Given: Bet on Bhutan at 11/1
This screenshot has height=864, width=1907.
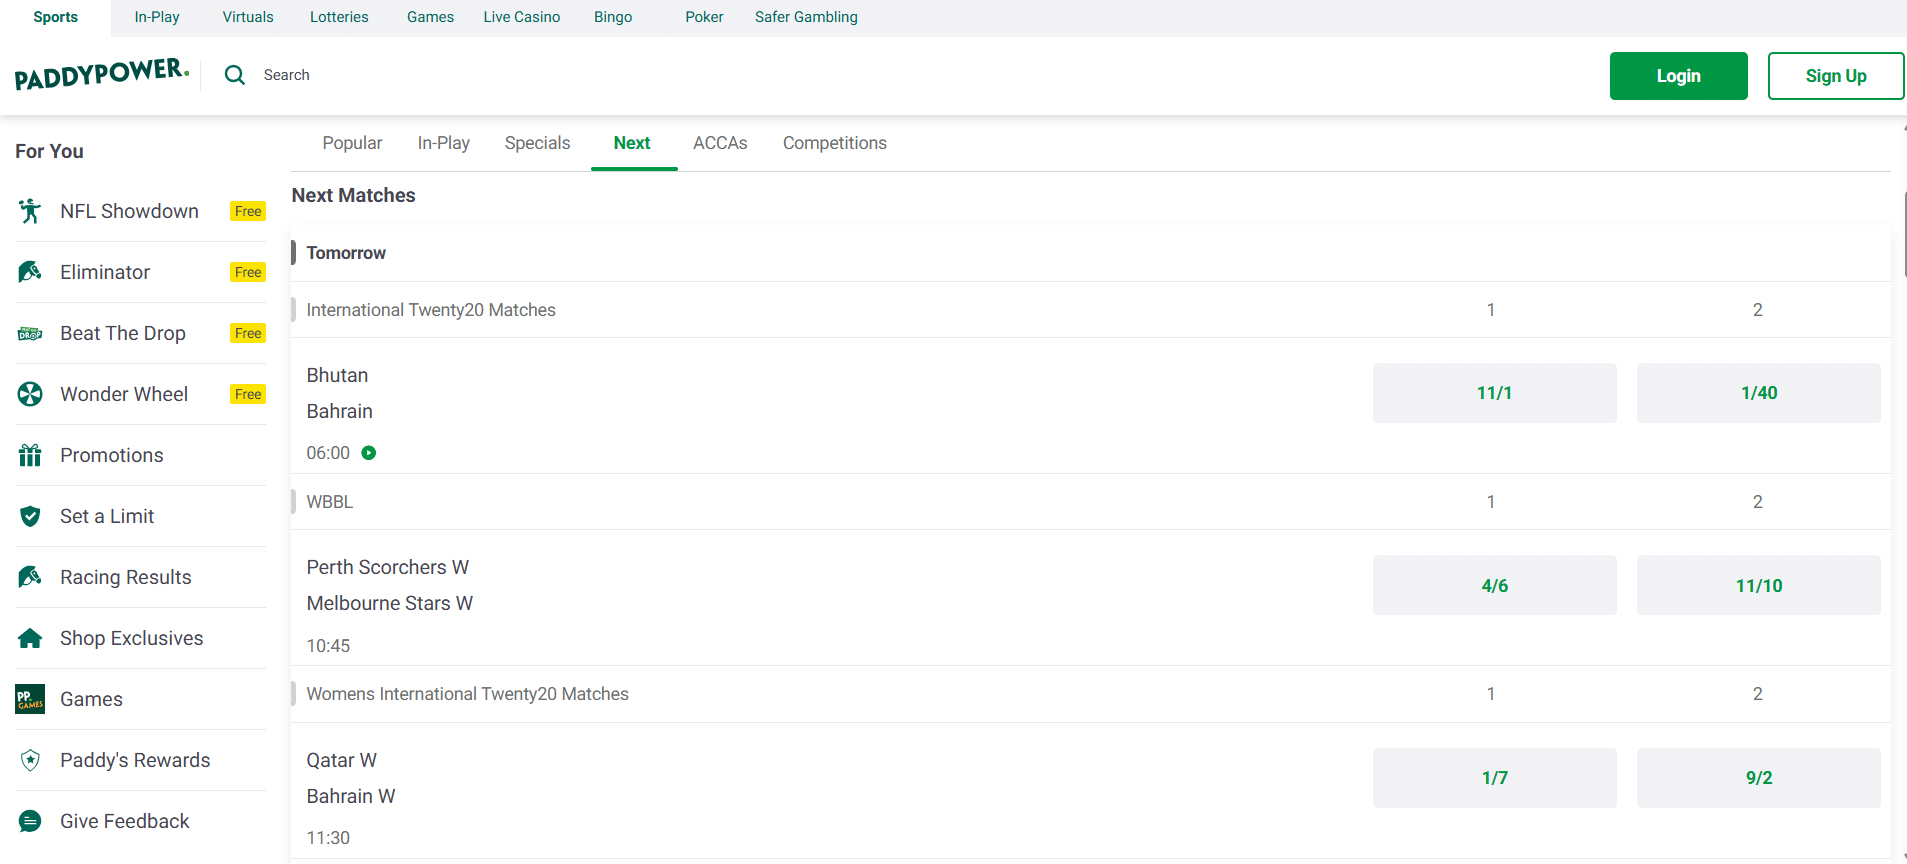Looking at the screenshot, I should click(1494, 393).
